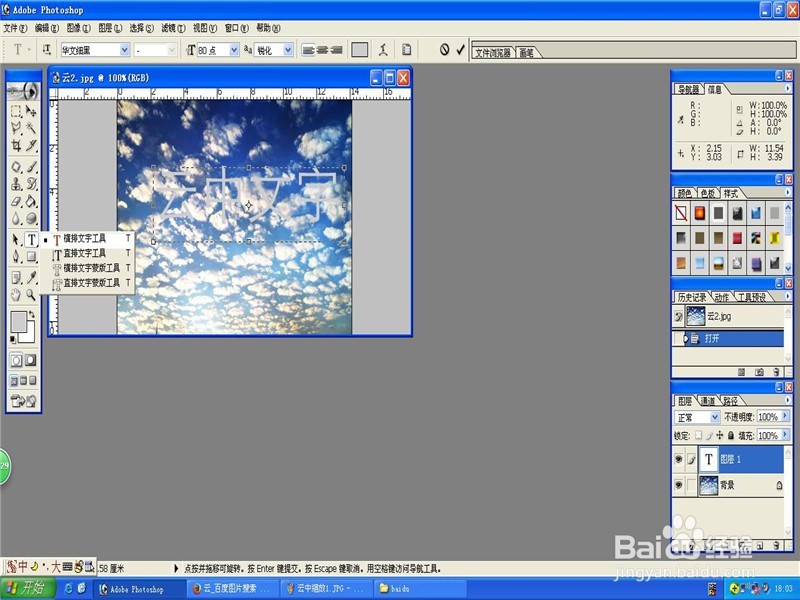Open character palette icon in options bar
800x600 pixels.
pos(407,49)
